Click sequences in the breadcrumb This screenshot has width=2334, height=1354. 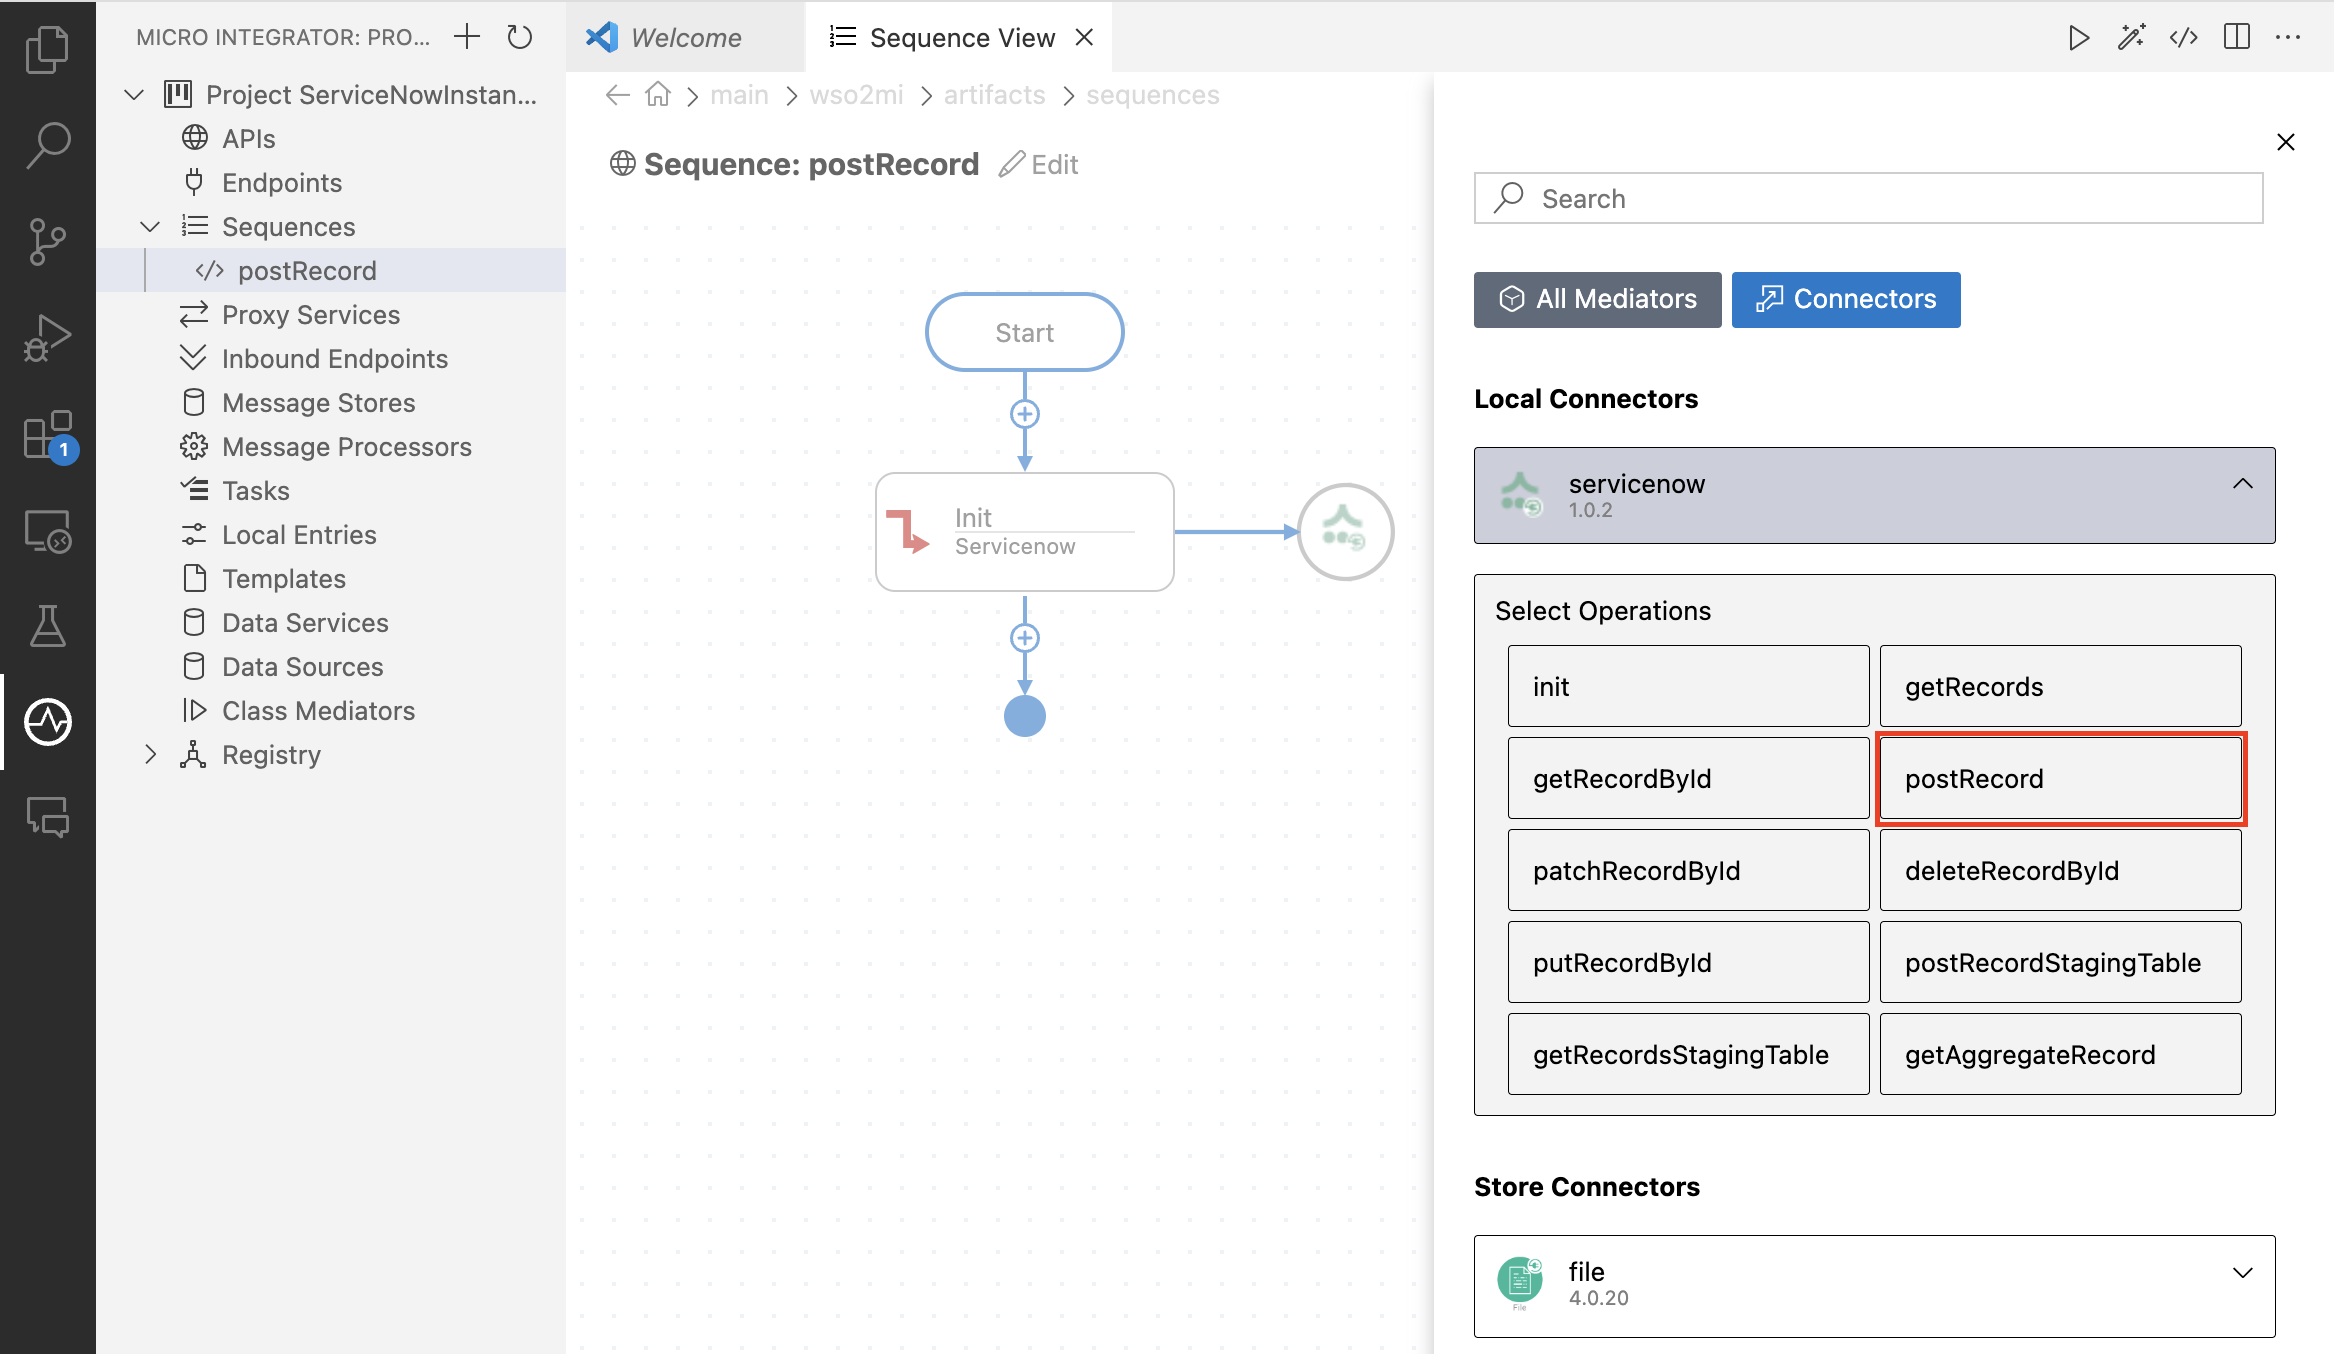pos(1152,95)
